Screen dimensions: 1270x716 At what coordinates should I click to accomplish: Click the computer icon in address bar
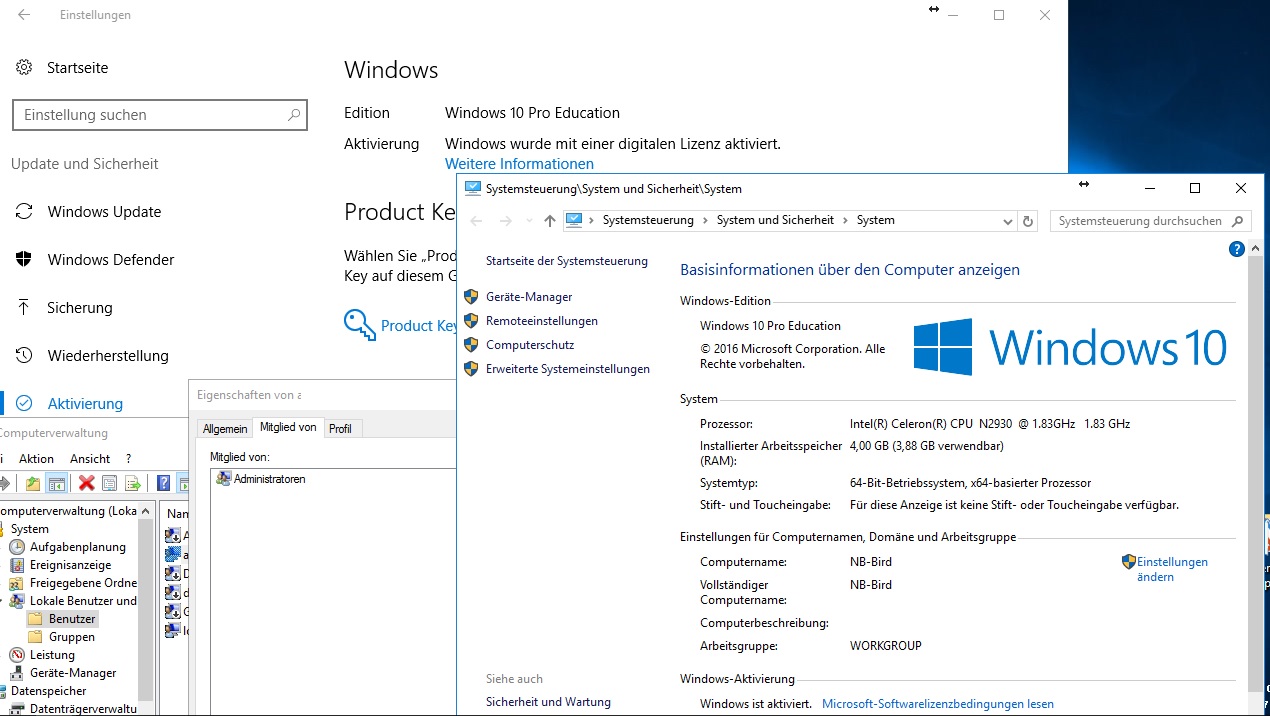click(x=574, y=220)
